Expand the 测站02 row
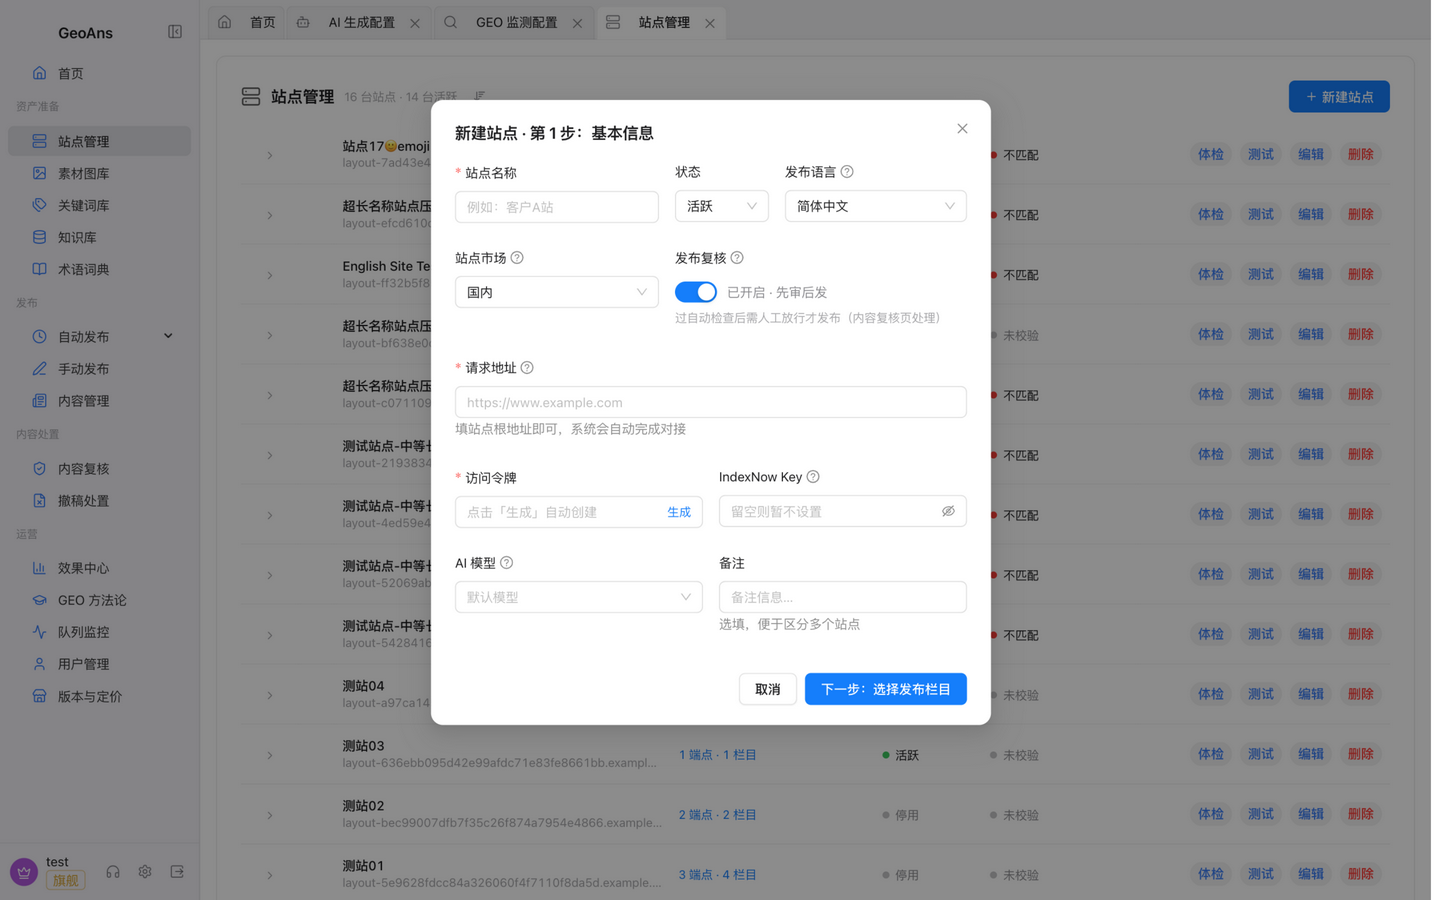1440x900 pixels. pos(270,815)
